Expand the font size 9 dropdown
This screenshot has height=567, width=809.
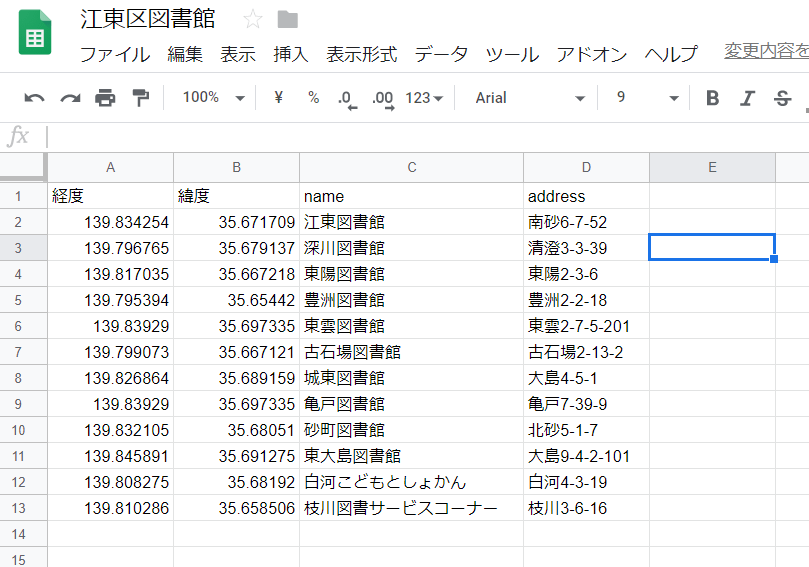click(x=647, y=98)
